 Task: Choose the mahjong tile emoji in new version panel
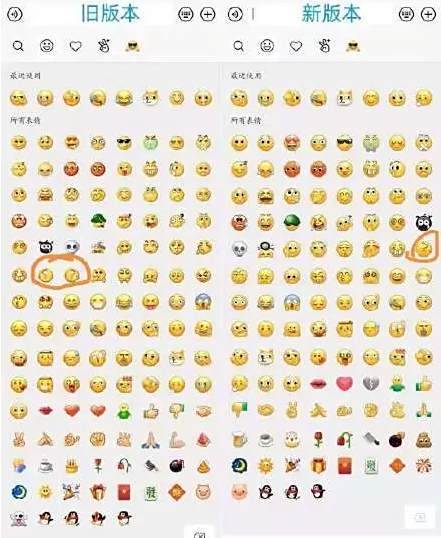coord(371,466)
